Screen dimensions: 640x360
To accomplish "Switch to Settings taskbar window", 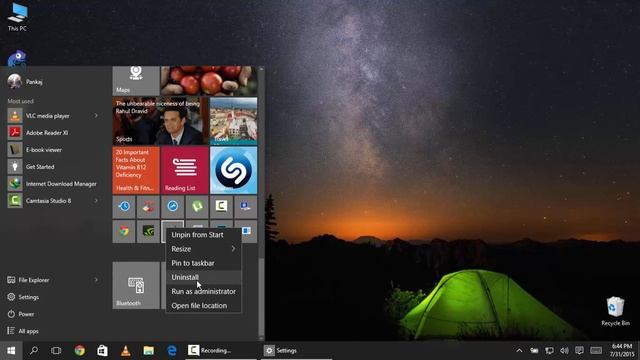I will click(298, 351).
